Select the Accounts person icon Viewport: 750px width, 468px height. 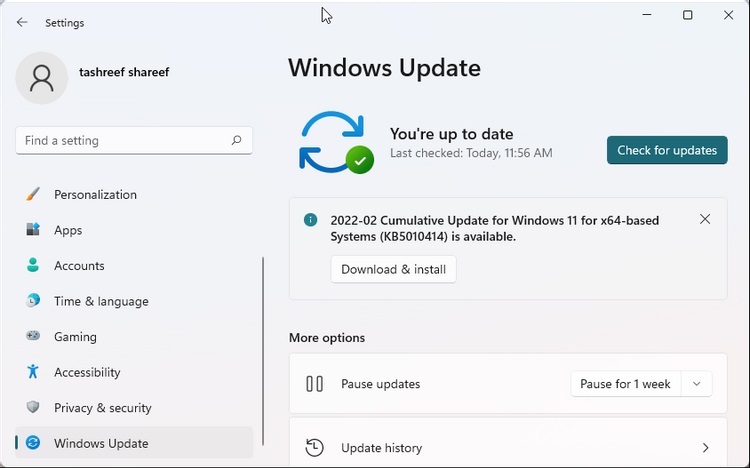point(33,265)
